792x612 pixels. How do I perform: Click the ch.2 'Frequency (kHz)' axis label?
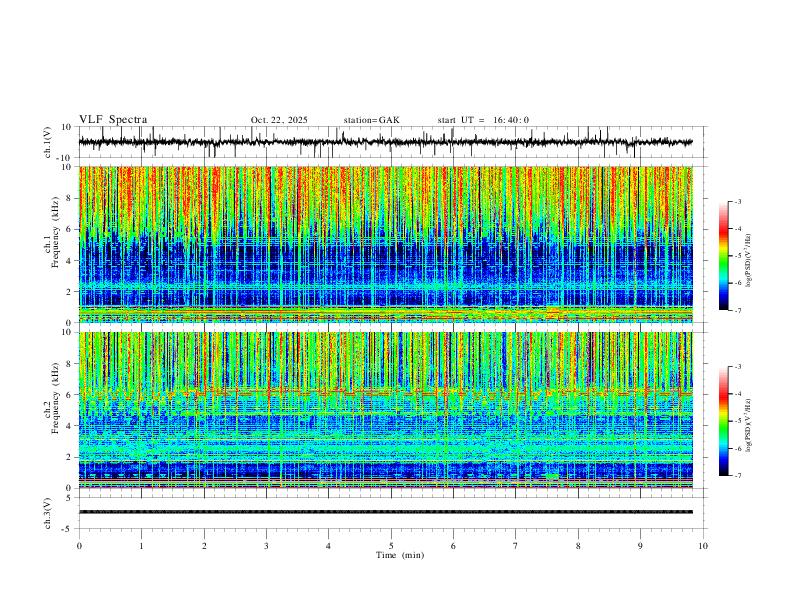(55, 398)
